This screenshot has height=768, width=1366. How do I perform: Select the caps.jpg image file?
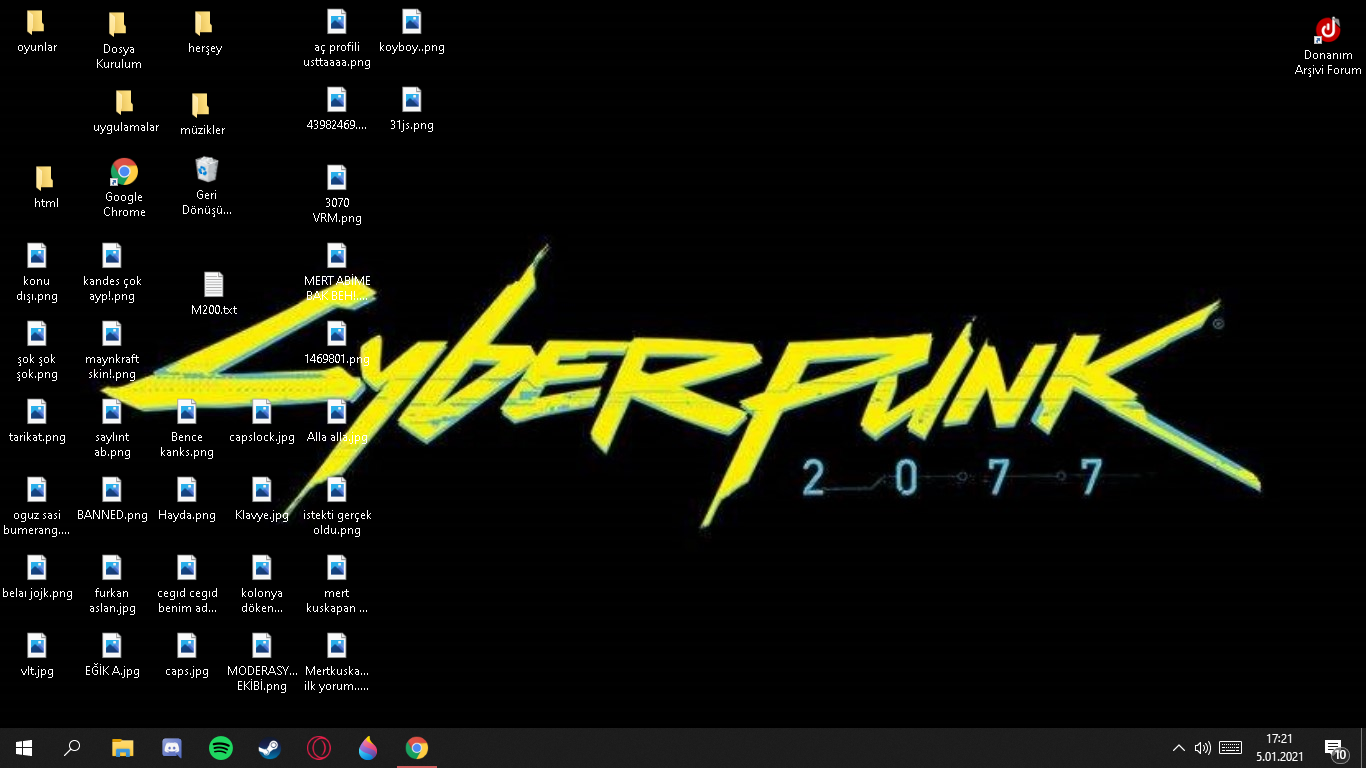187,655
